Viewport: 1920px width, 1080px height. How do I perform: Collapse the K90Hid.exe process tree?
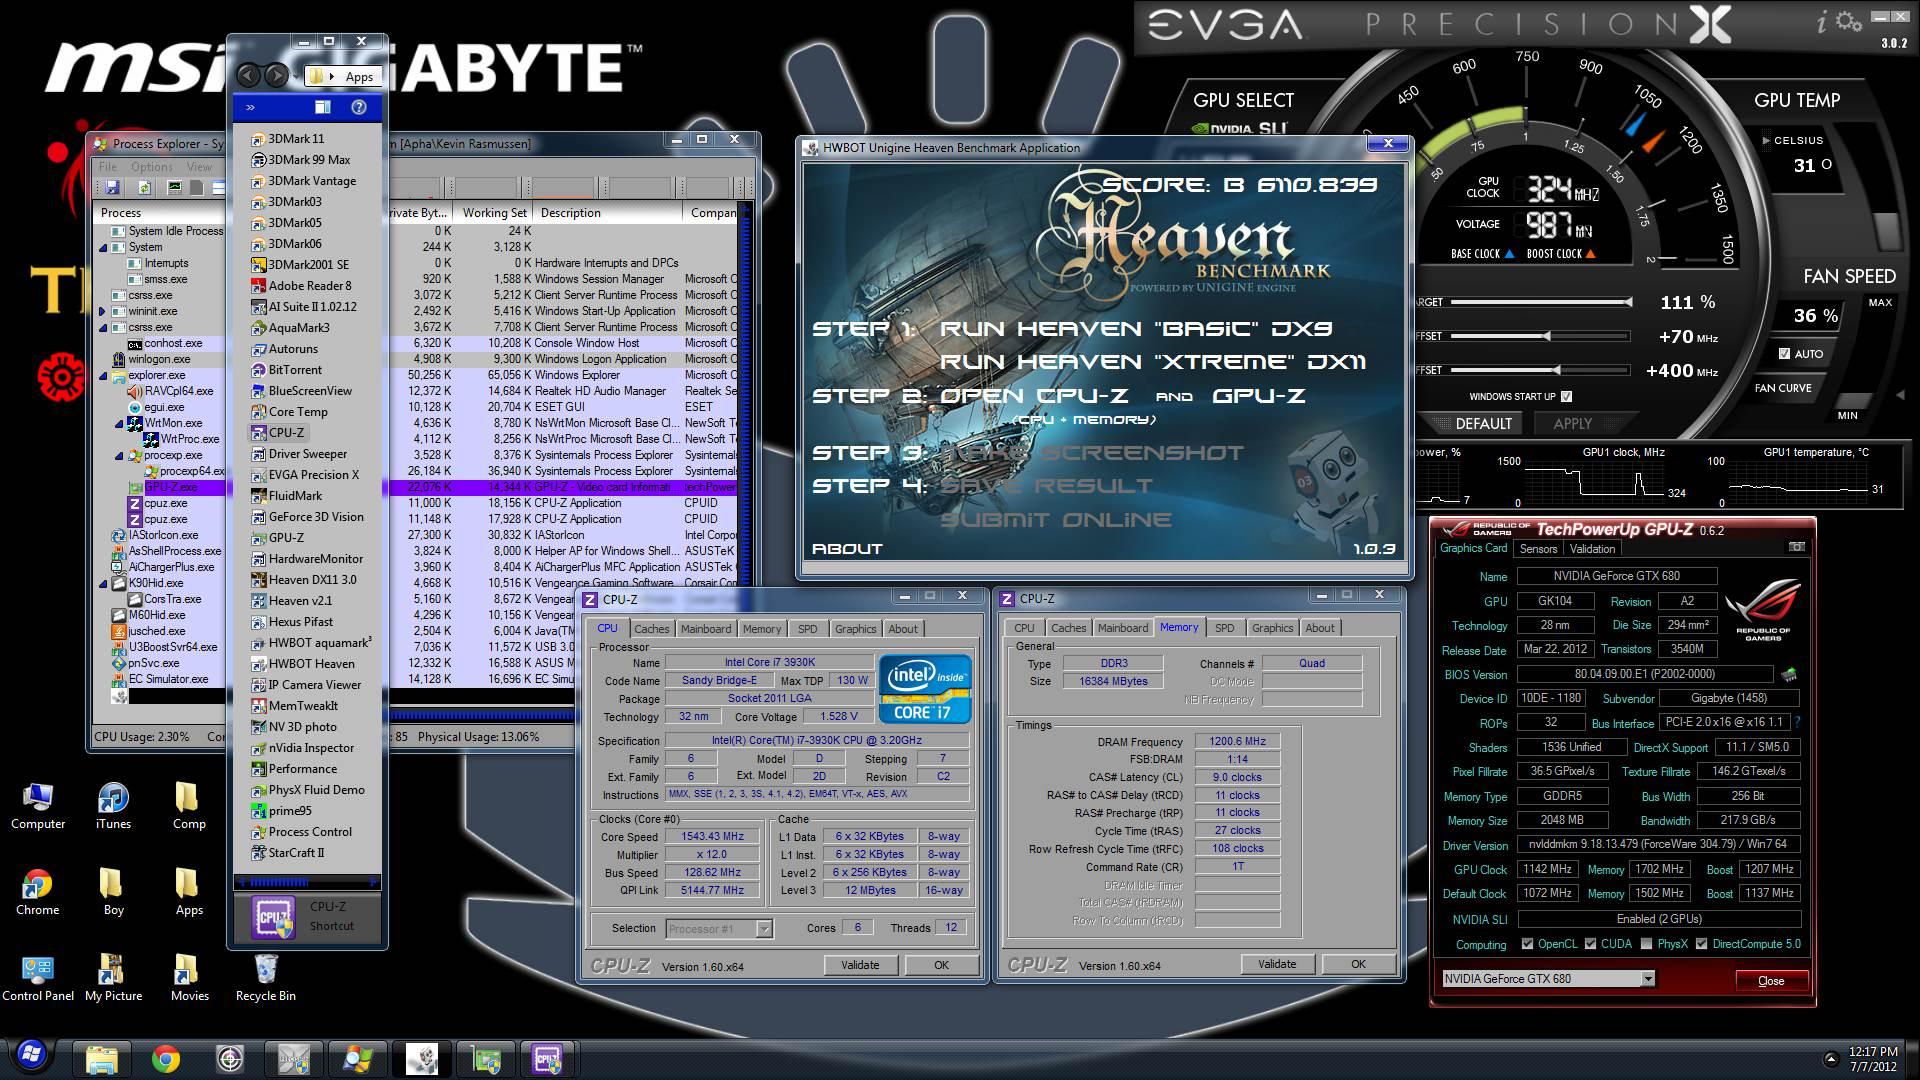pyautogui.click(x=103, y=584)
